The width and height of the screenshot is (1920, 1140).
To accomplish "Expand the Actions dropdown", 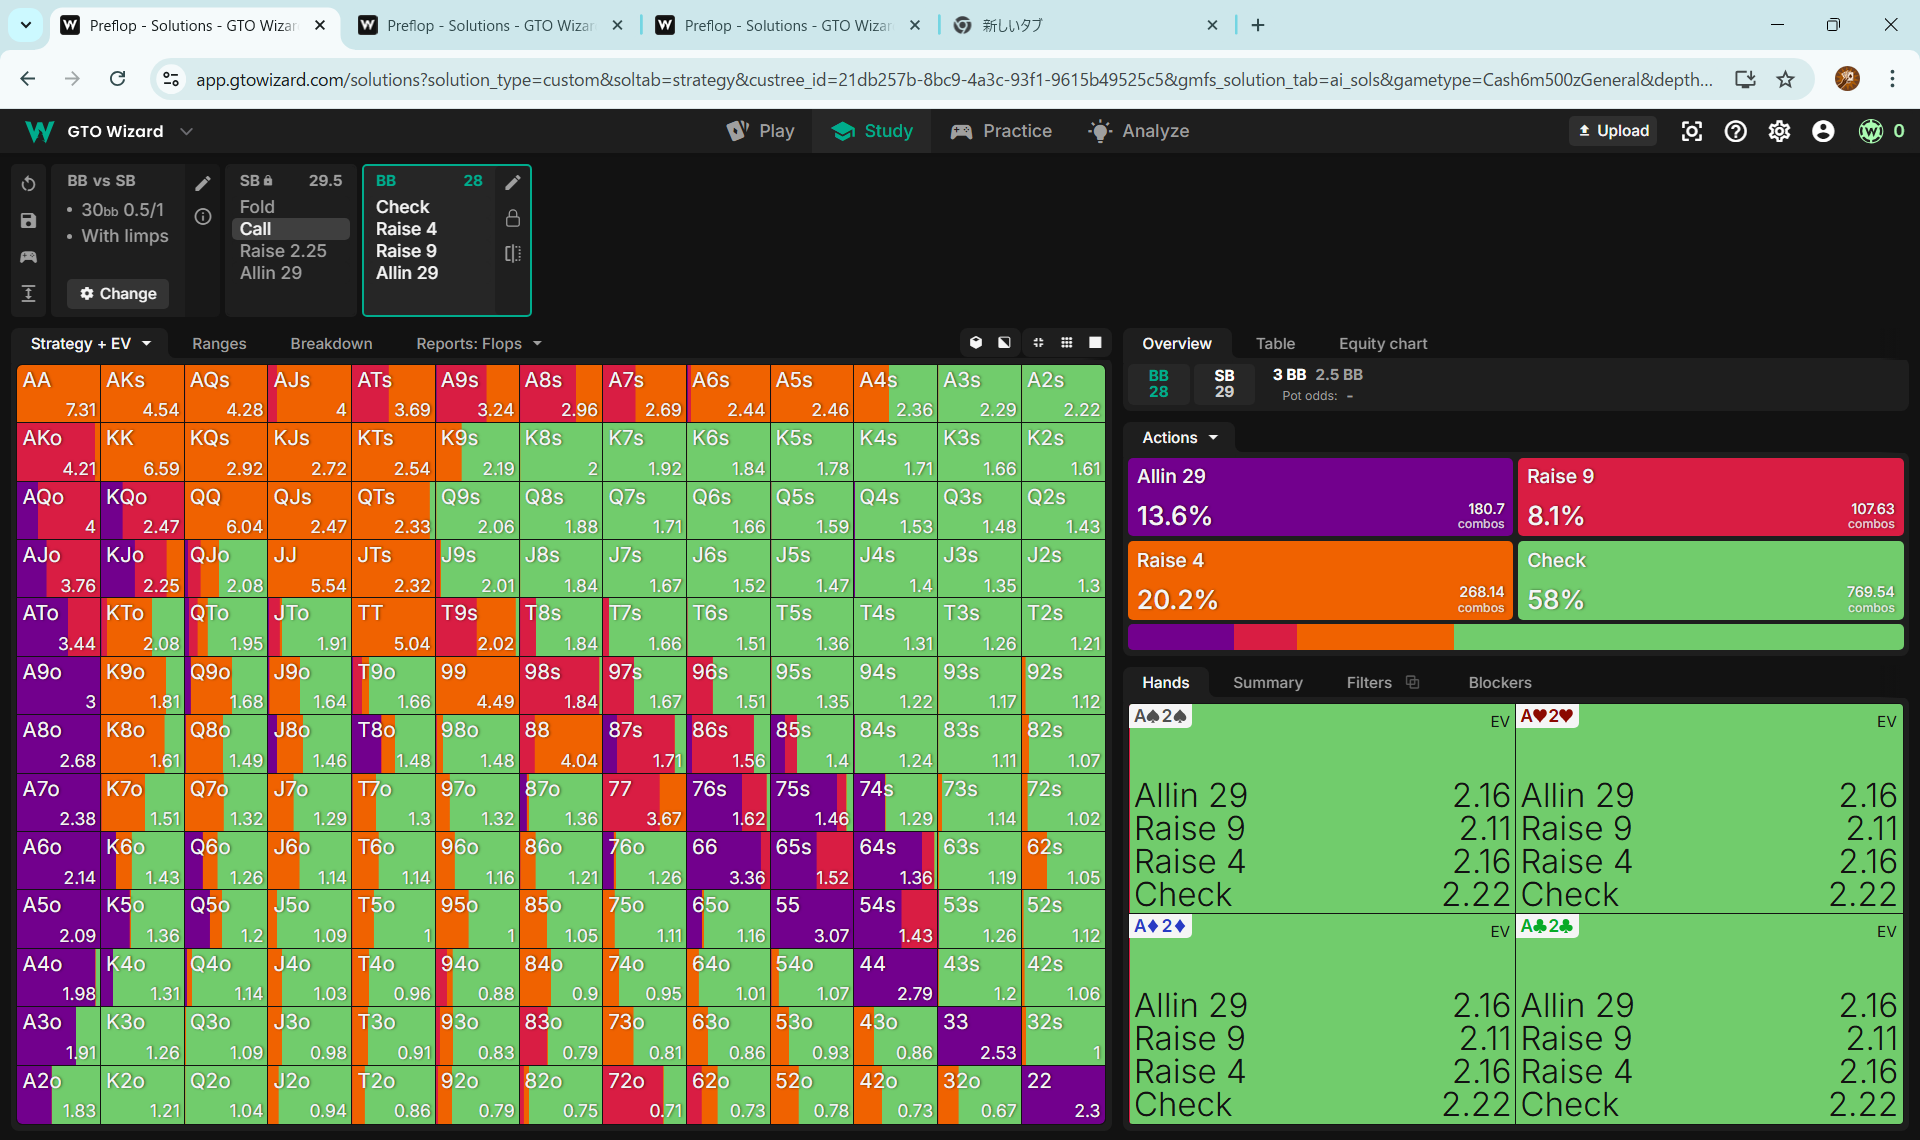I will [1180, 437].
